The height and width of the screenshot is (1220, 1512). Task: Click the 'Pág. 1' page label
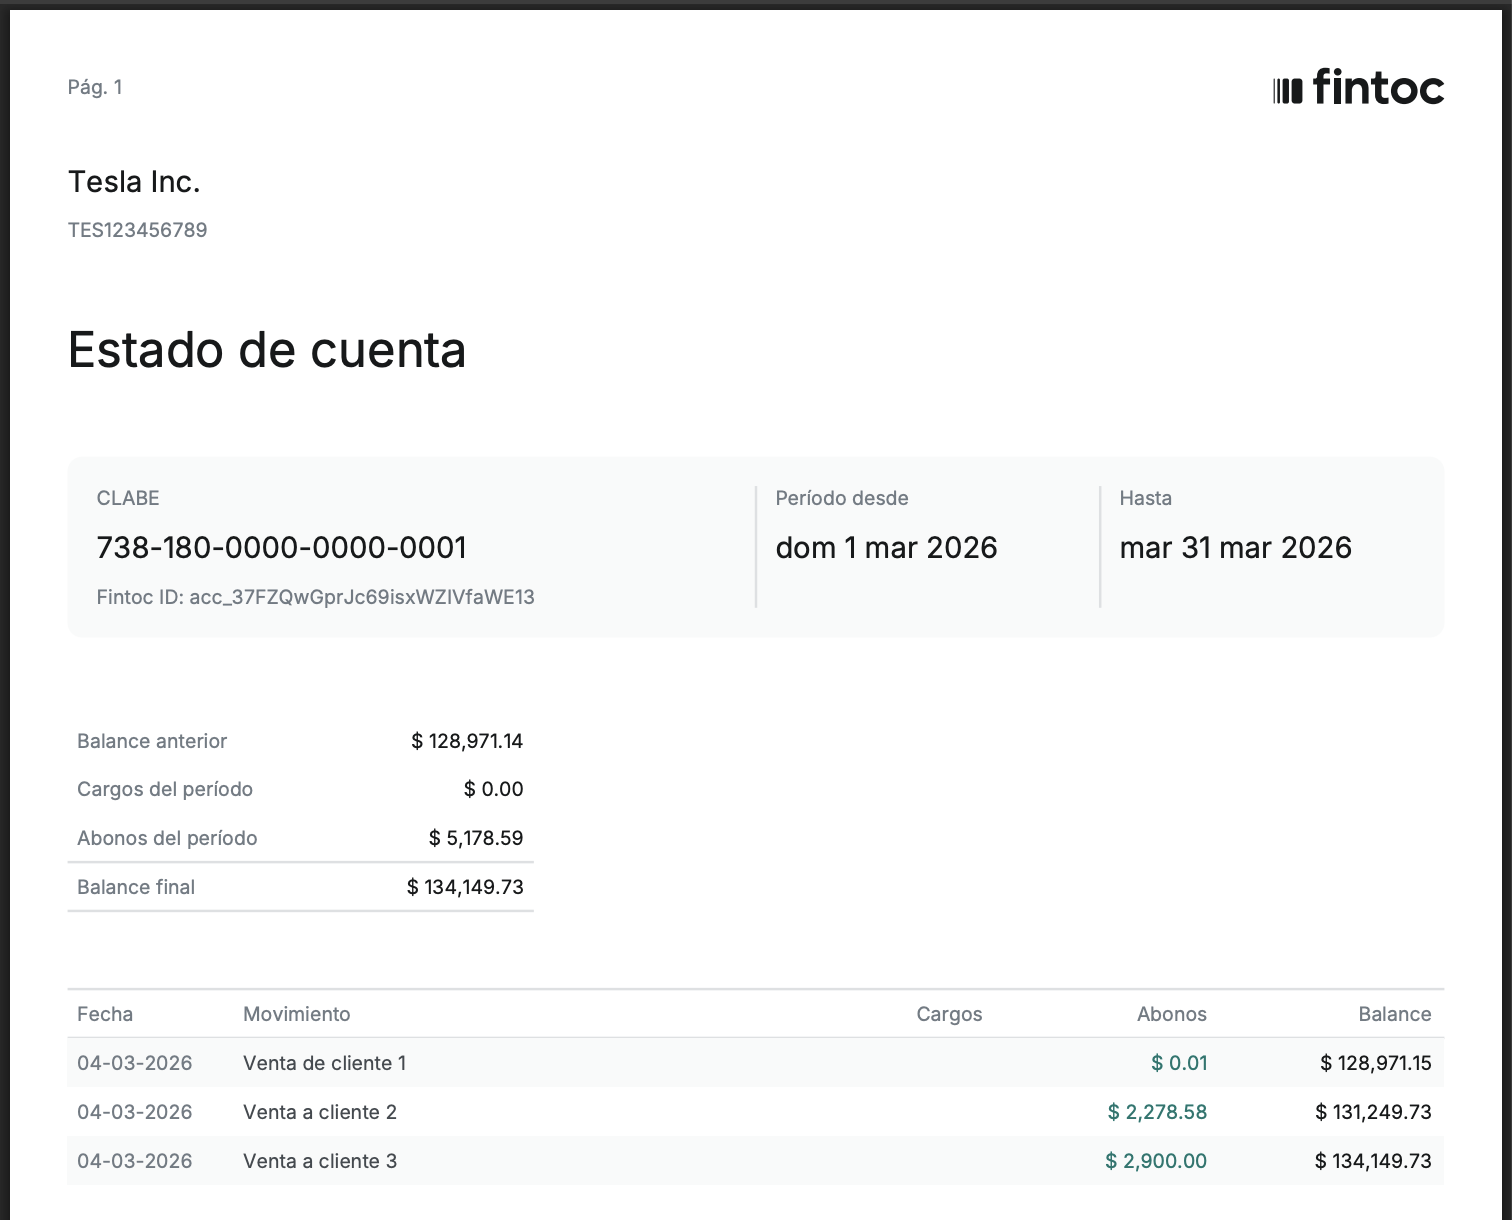(x=95, y=88)
